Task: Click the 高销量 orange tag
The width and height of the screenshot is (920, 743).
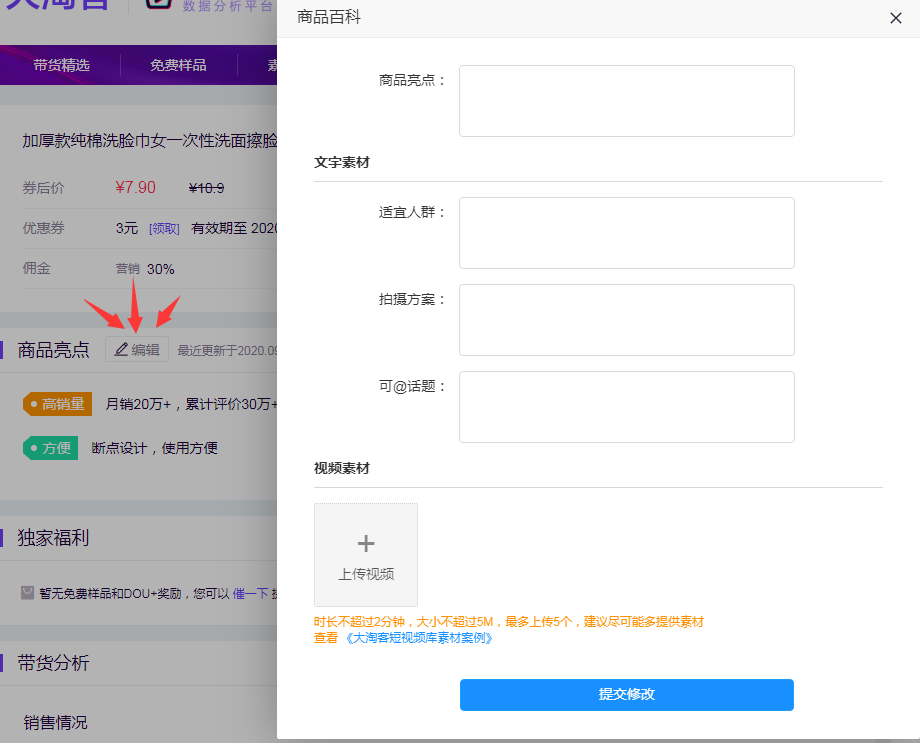Action: point(58,404)
